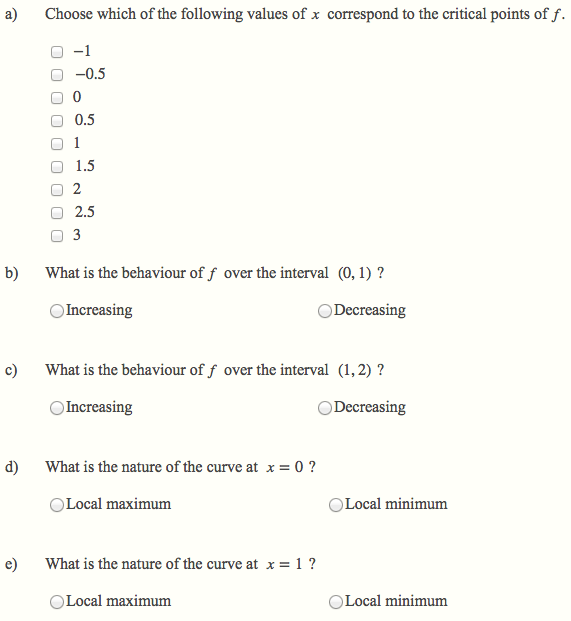Pick Local minimum for x = 0
Image resolution: width=571 pixels, height=621 pixels.
pos(336,505)
